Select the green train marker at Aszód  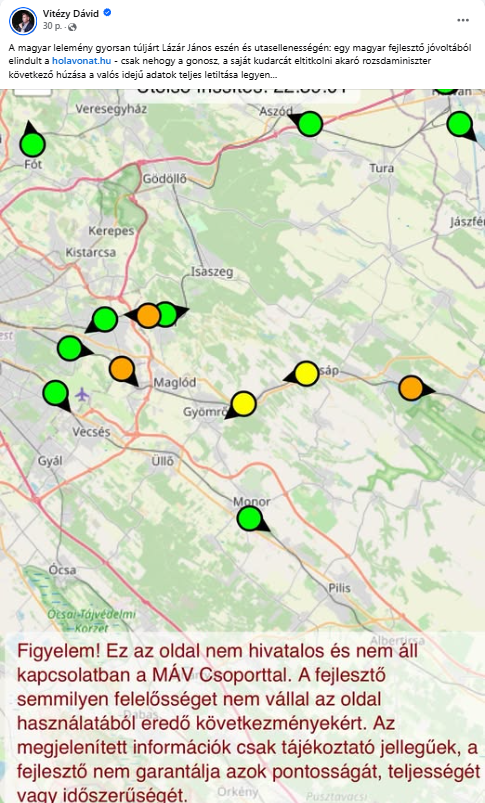tap(310, 124)
